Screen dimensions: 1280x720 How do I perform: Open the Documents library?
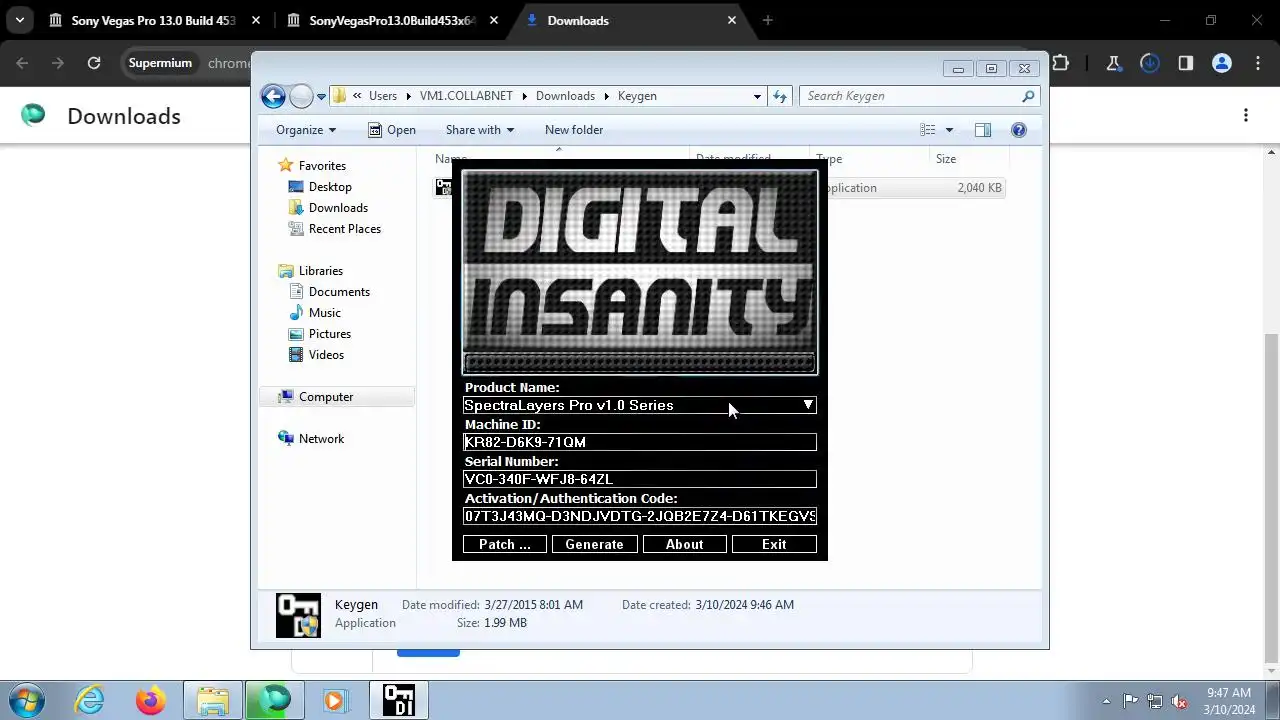339,292
